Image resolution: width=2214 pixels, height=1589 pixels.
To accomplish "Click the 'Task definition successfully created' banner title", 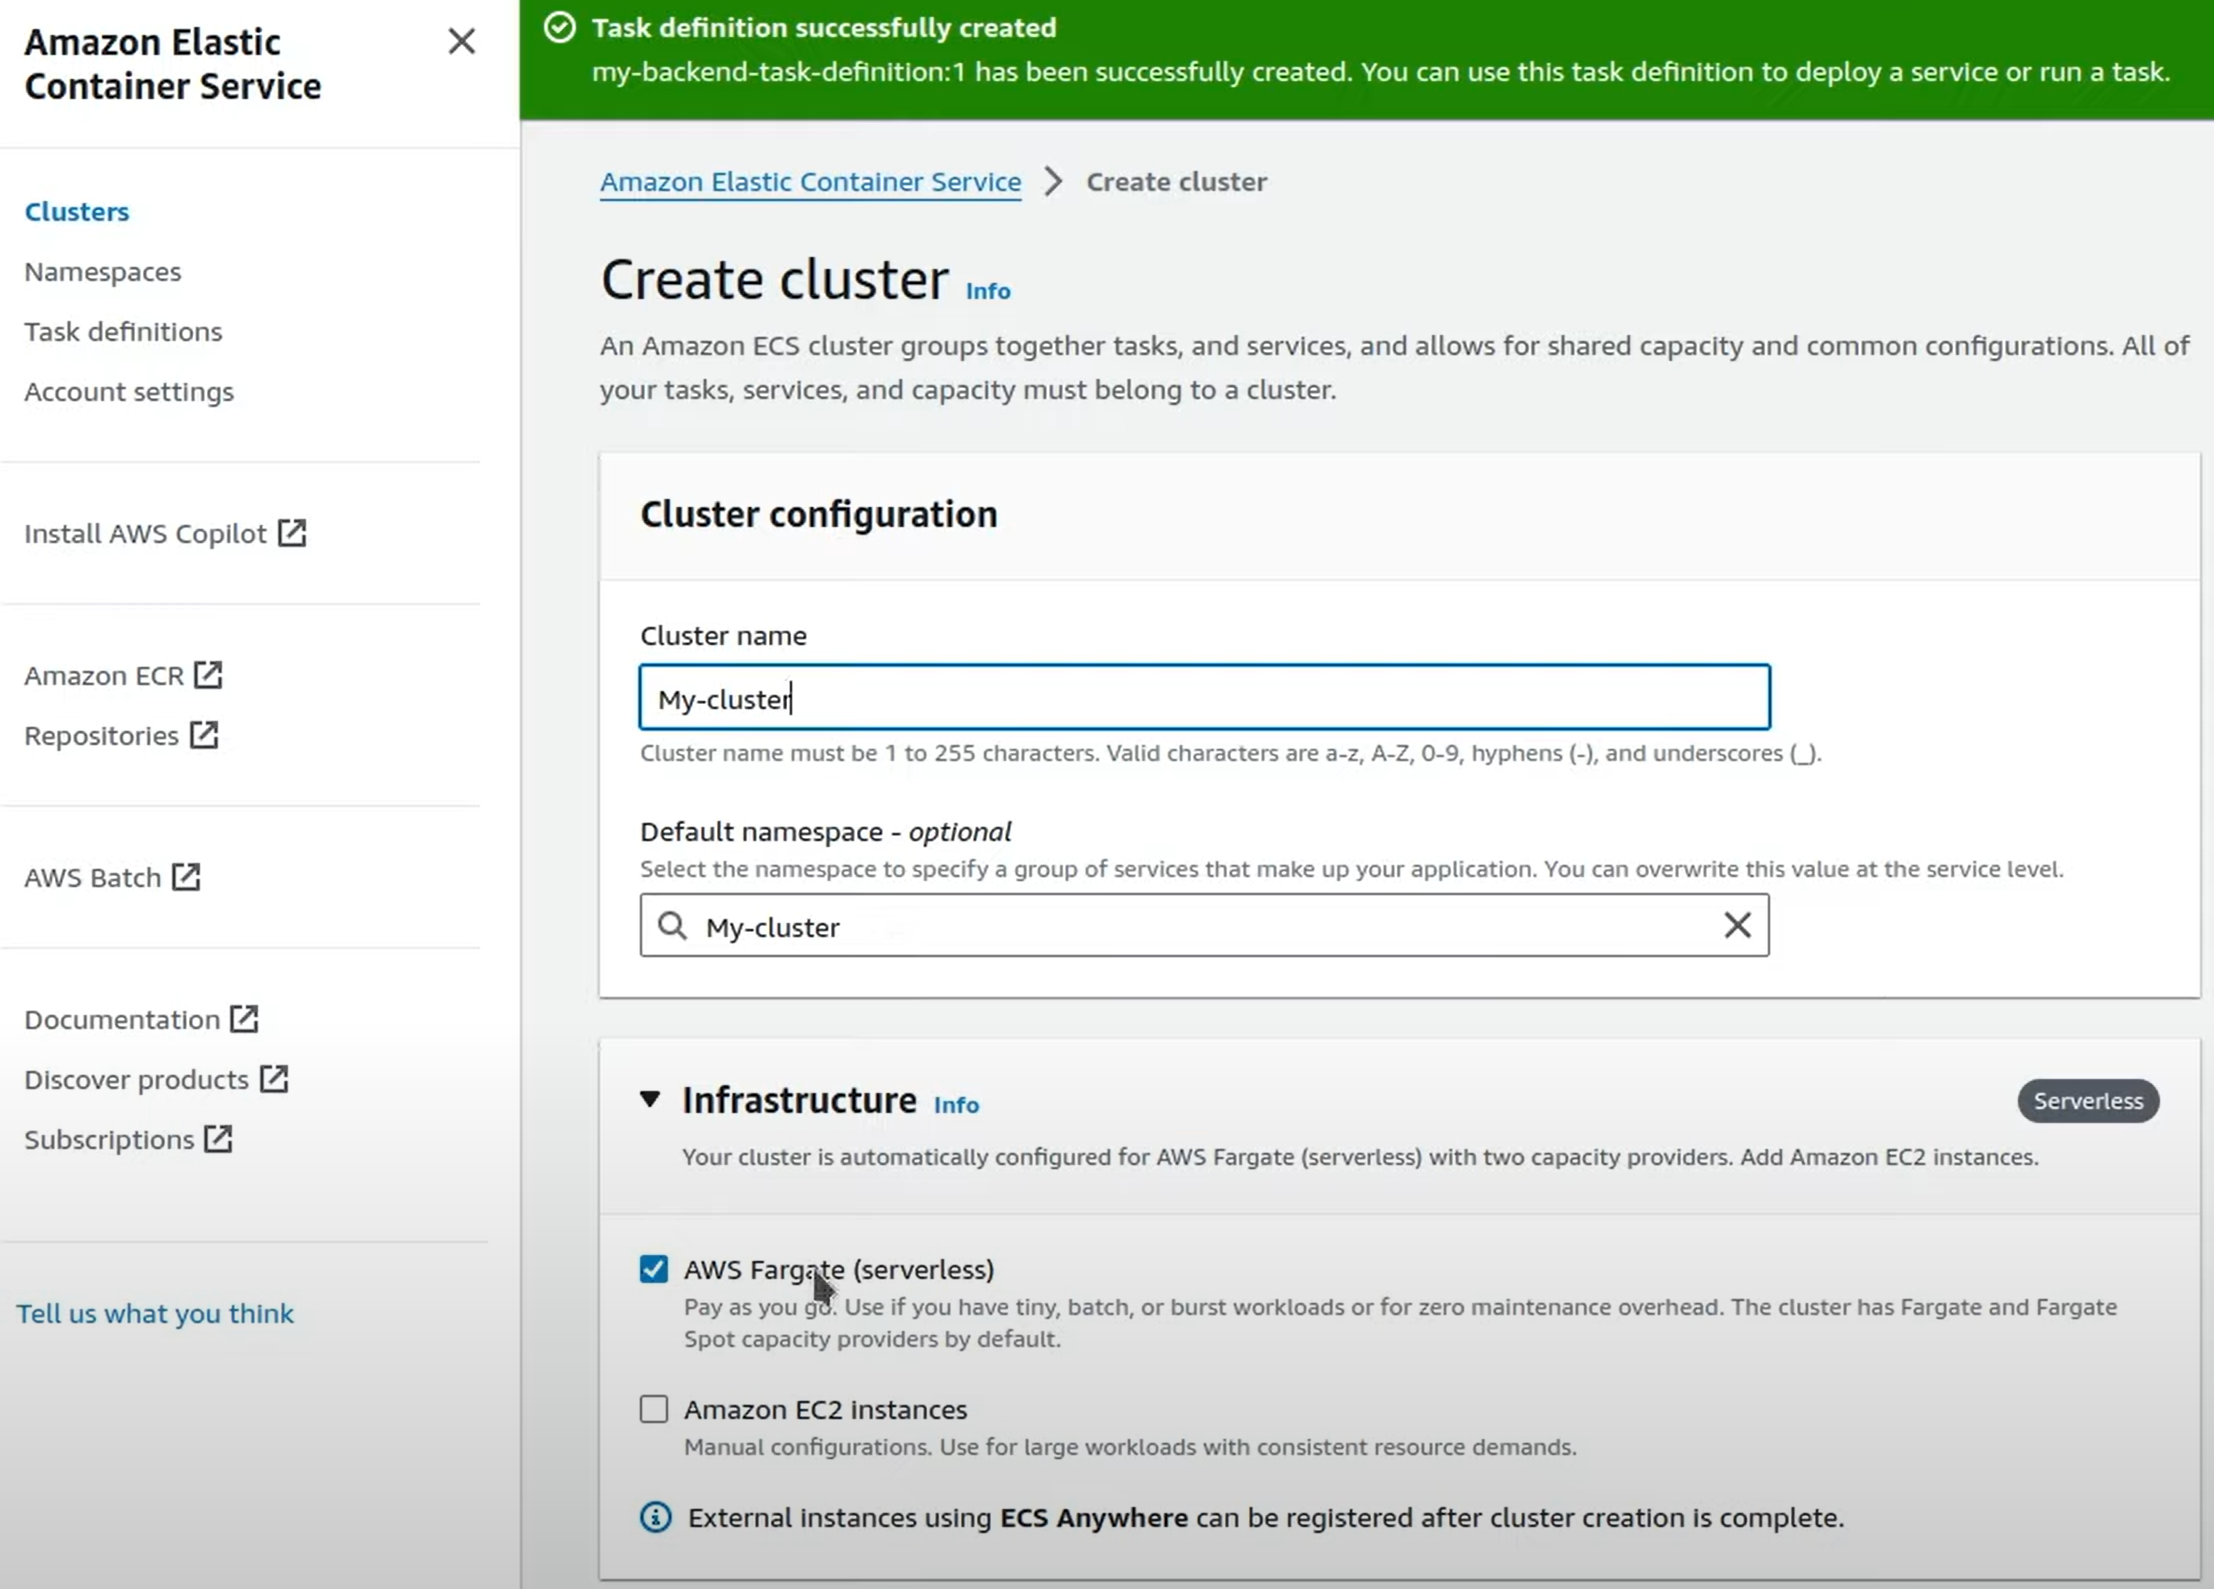I will point(824,28).
